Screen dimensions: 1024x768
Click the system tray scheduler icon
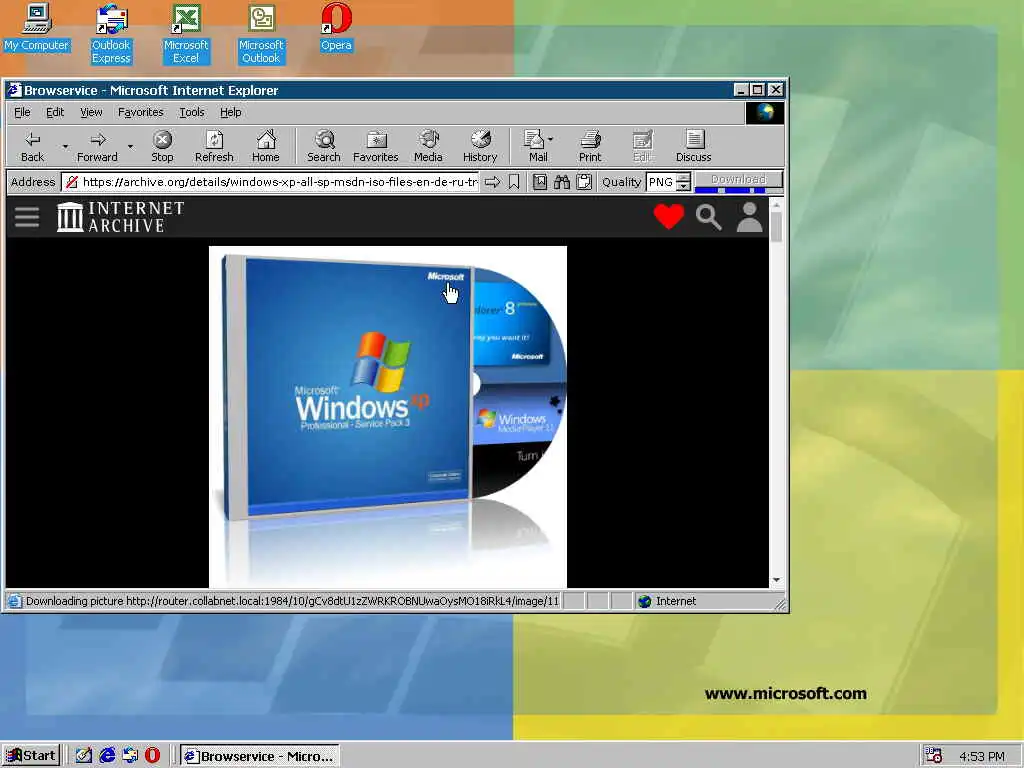pos(933,756)
